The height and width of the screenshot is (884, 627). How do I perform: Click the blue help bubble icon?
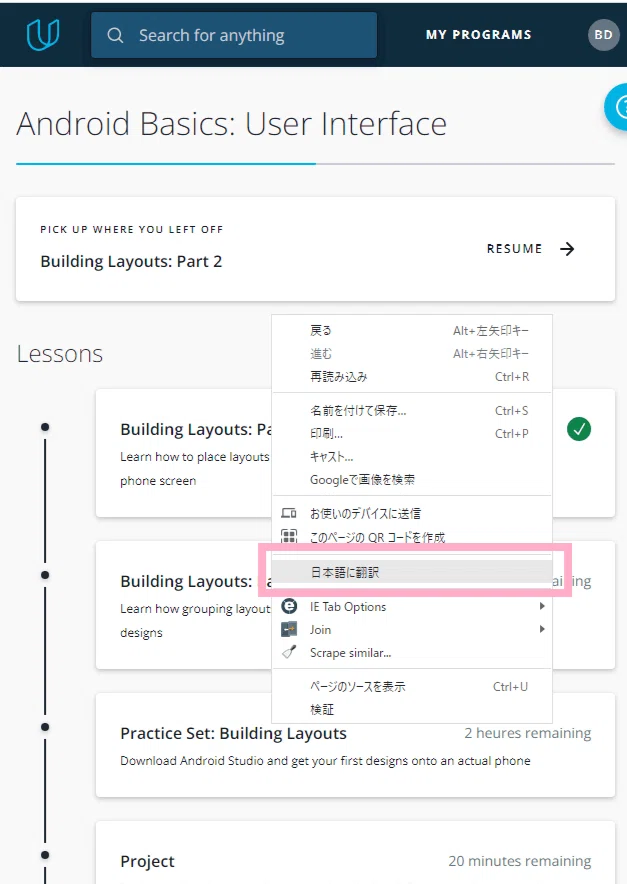(616, 107)
